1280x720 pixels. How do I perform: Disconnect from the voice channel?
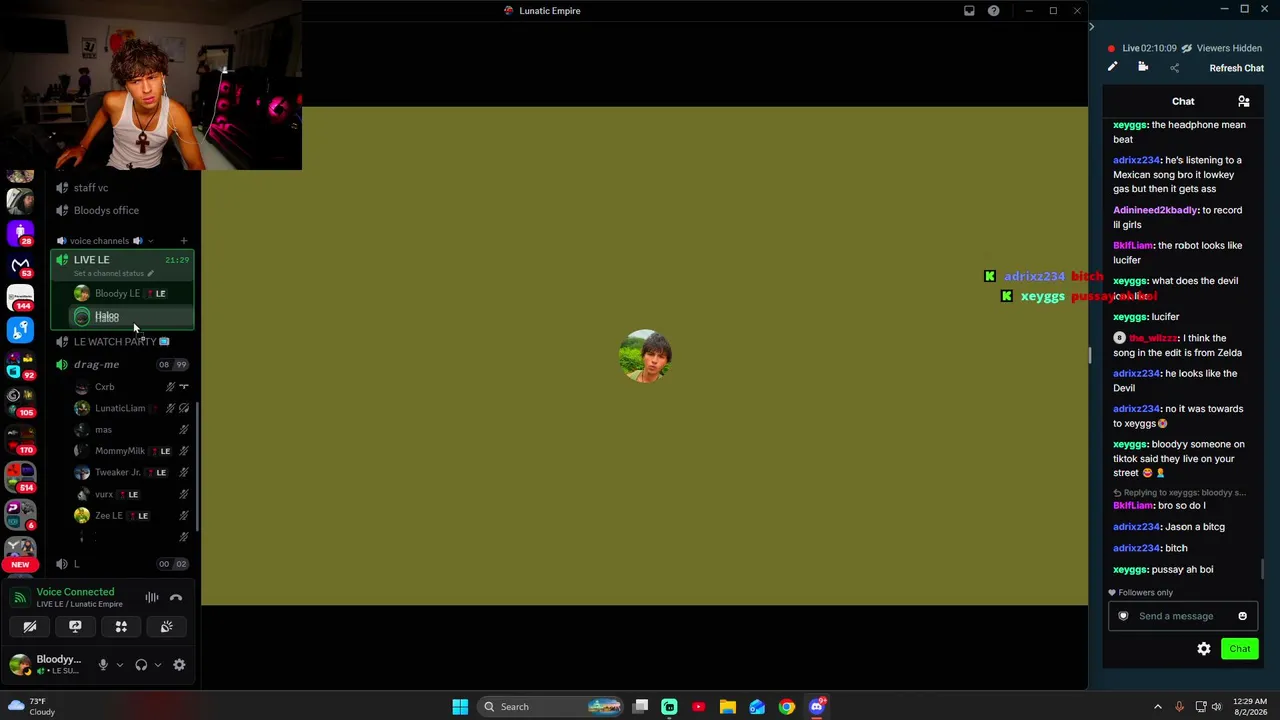[x=176, y=598]
